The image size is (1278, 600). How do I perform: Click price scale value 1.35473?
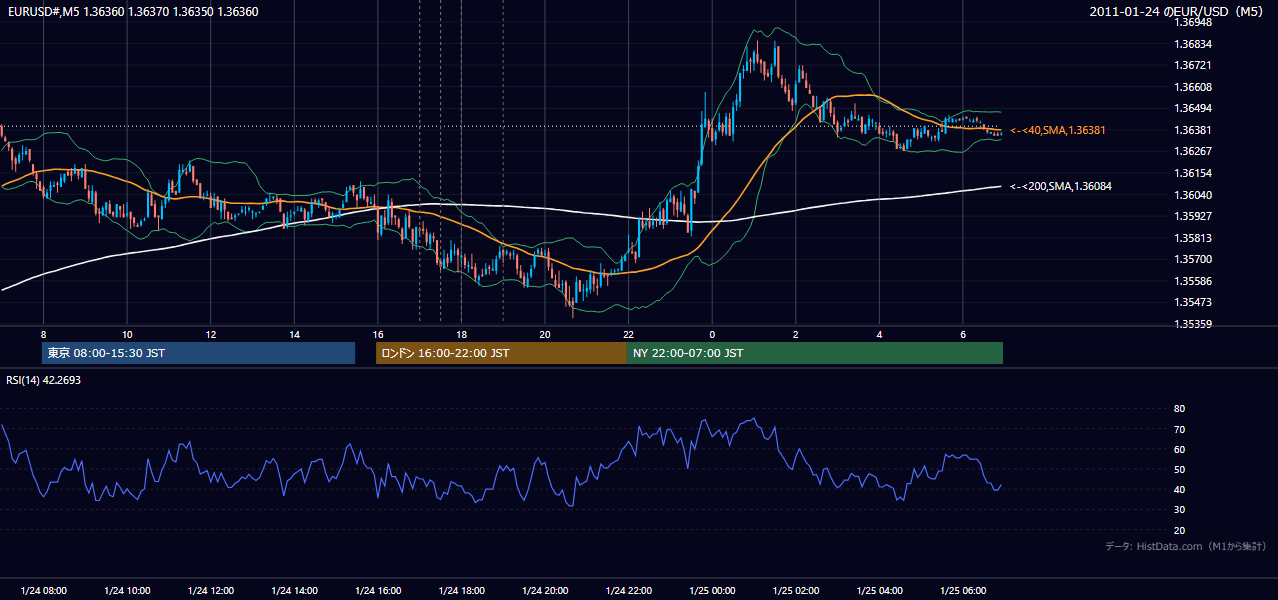pyautogui.click(x=1193, y=302)
